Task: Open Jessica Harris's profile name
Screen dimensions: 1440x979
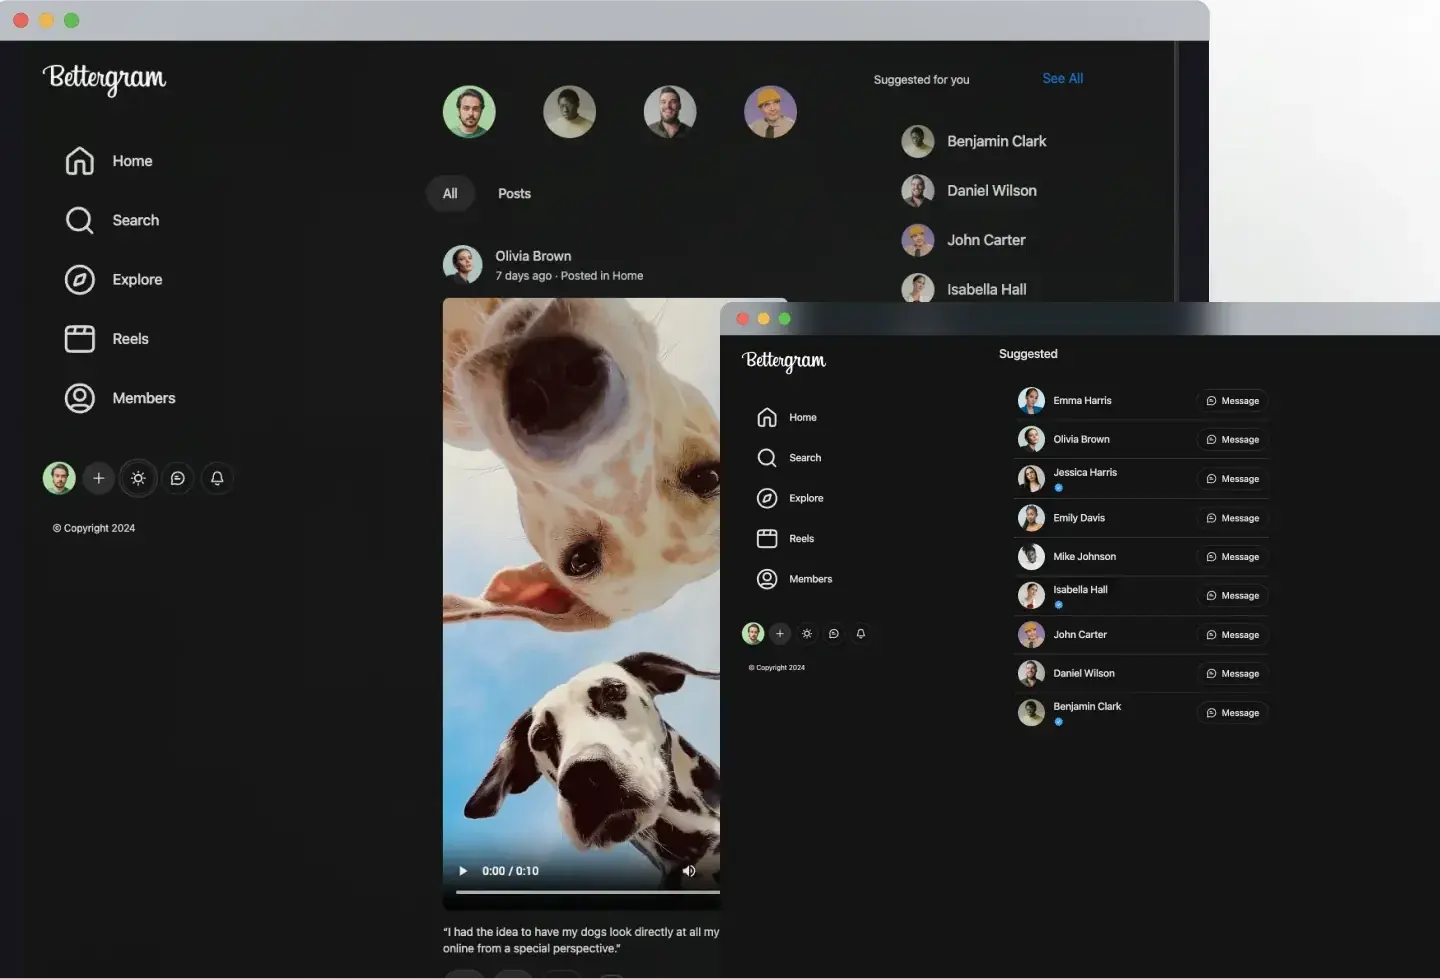Action: [1085, 472]
